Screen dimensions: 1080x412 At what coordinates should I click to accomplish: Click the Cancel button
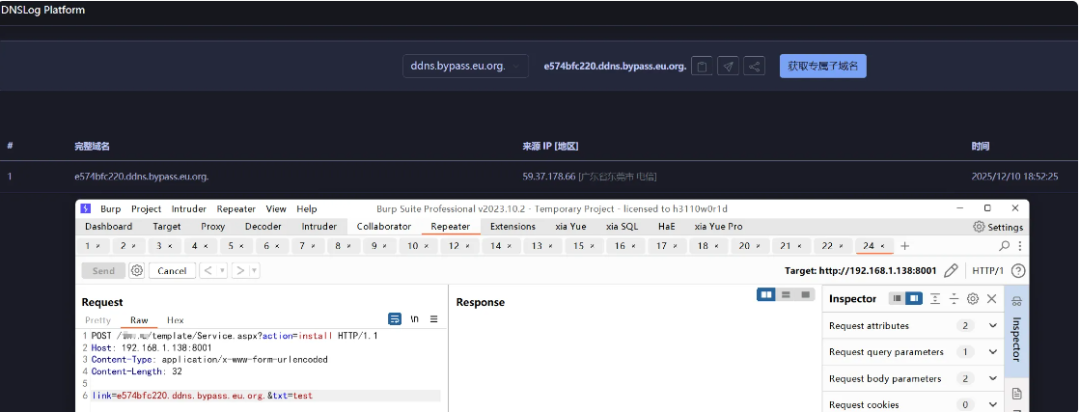[x=172, y=271]
